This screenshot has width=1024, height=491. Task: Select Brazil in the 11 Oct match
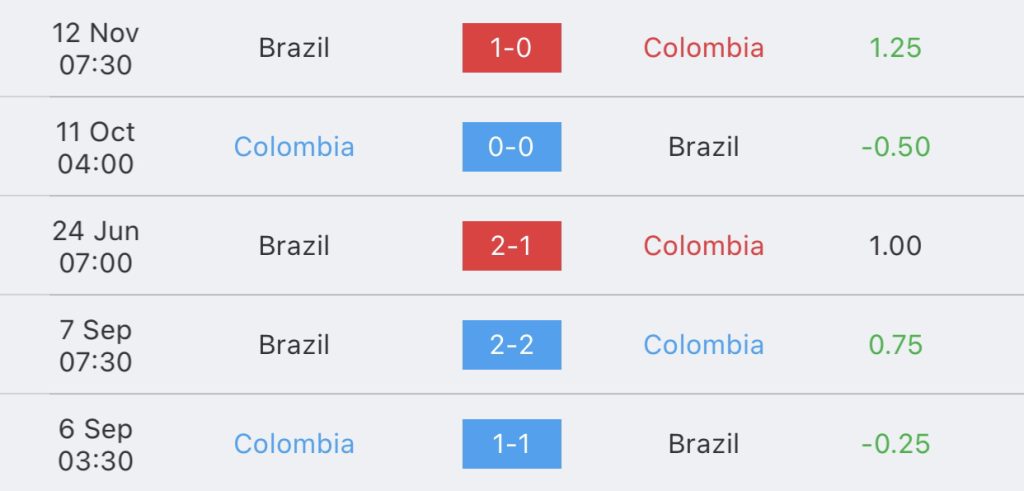pyautogui.click(x=703, y=147)
